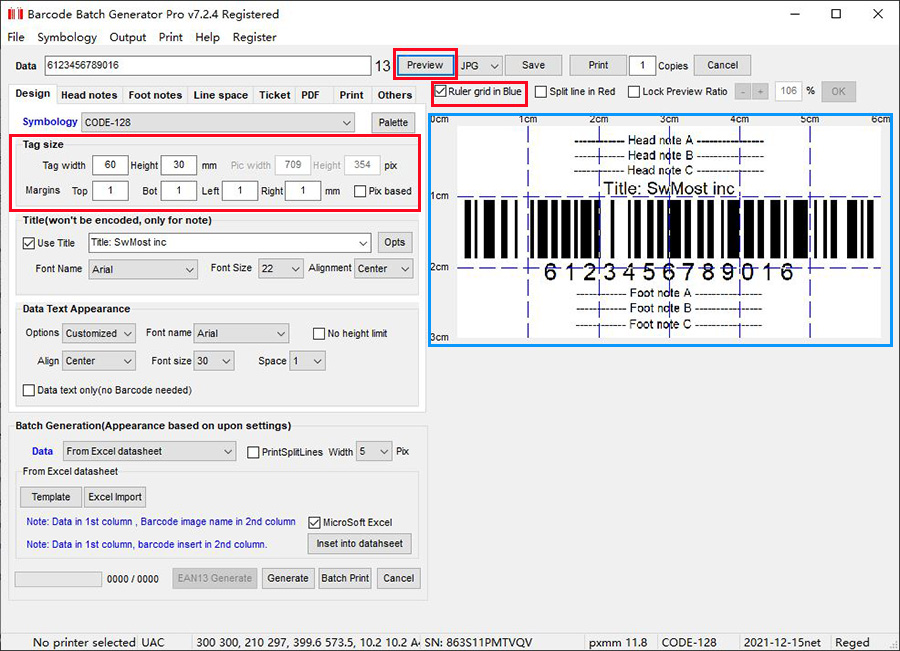Open the split line Width 5 dropdown
The image size is (900, 651).
tap(374, 452)
